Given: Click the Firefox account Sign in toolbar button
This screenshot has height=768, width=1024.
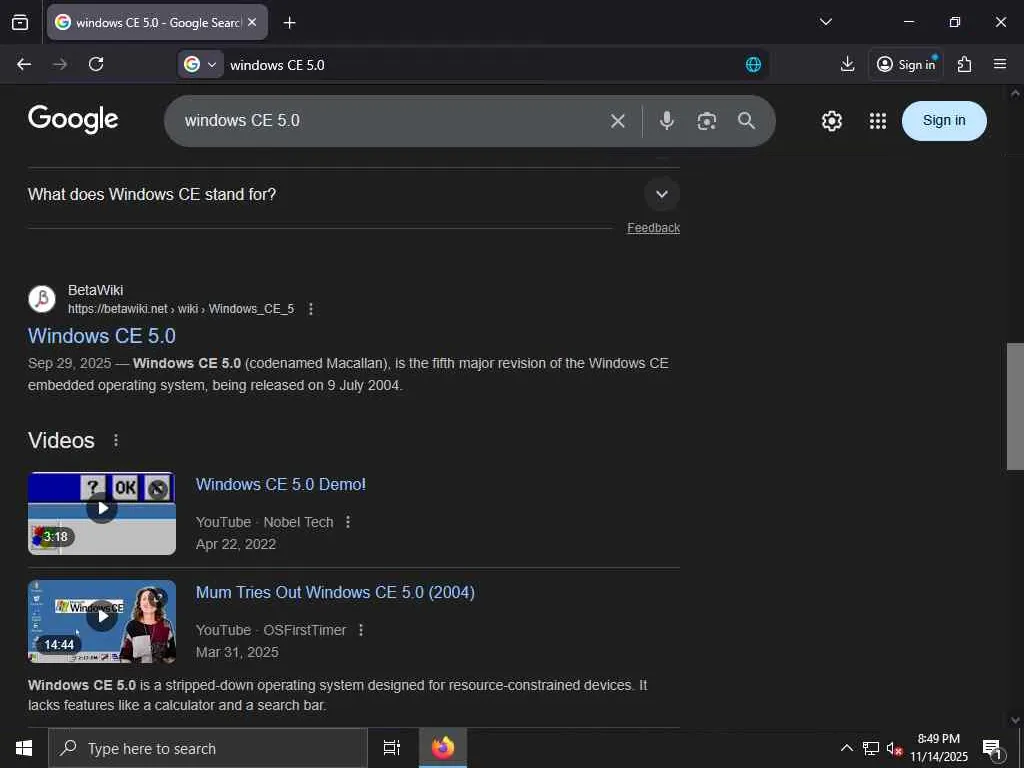Looking at the screenshot, I should coord(906,64).
